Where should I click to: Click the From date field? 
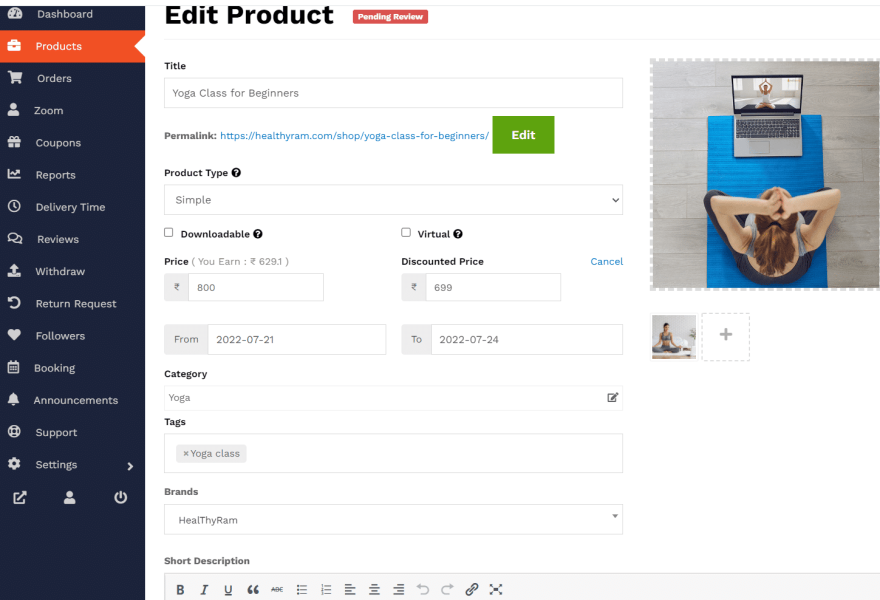pyautogui.click(x=297, y=339)
